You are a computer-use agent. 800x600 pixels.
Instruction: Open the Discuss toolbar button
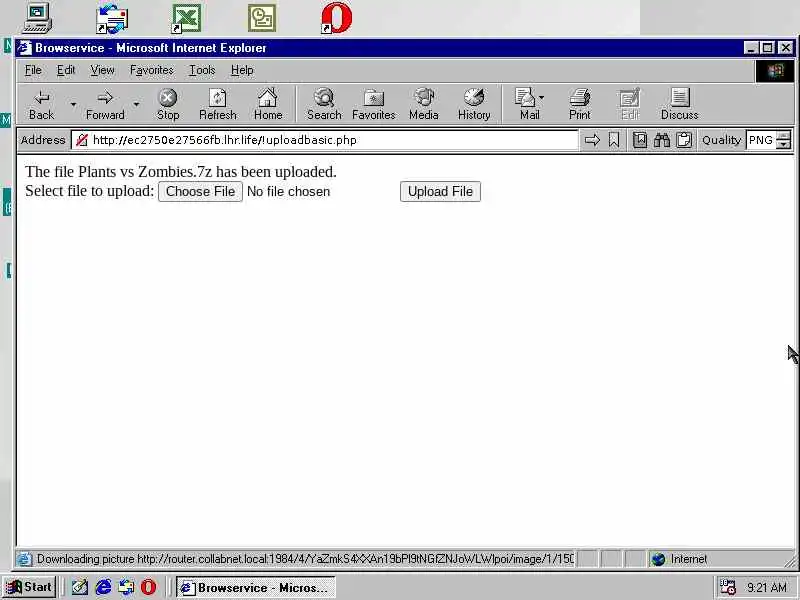coord(680,105)
